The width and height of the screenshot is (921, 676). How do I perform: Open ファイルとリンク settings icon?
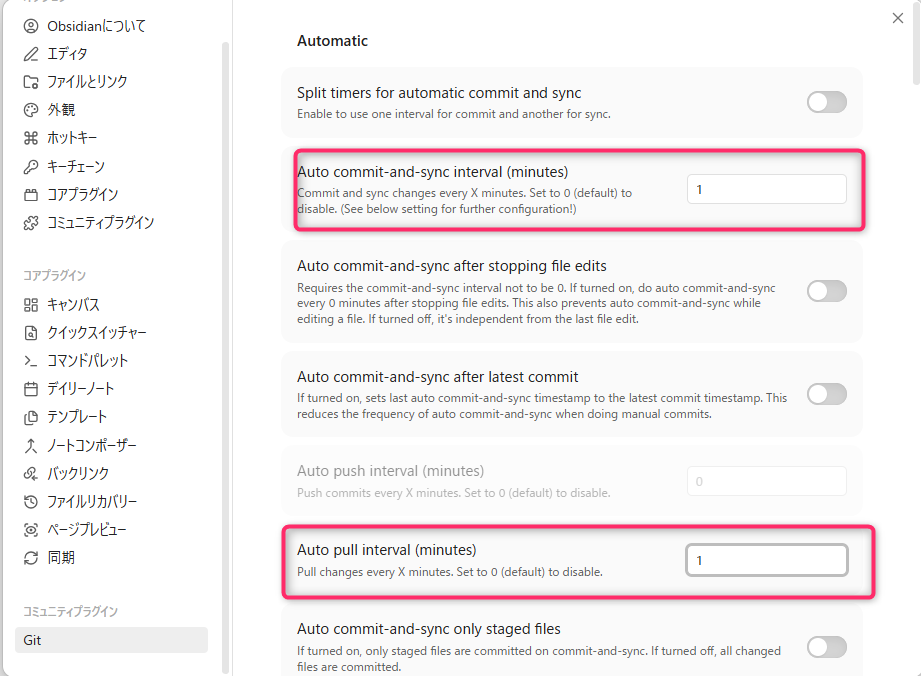pyautogui.click(x=31, y=82)
